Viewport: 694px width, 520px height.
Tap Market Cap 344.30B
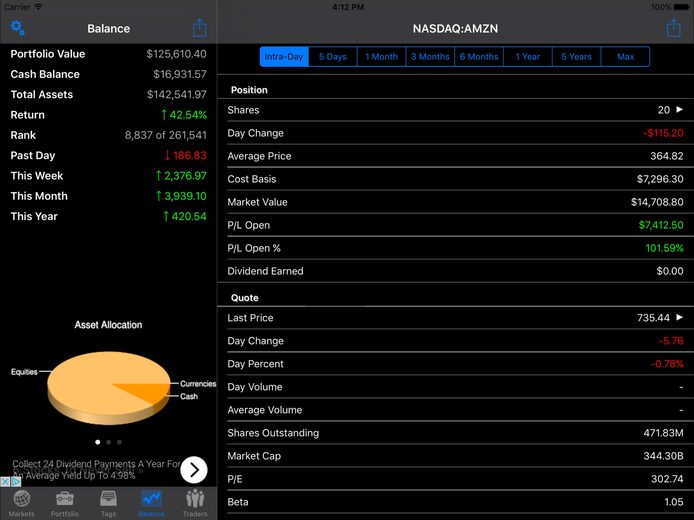tap(455, 456)
